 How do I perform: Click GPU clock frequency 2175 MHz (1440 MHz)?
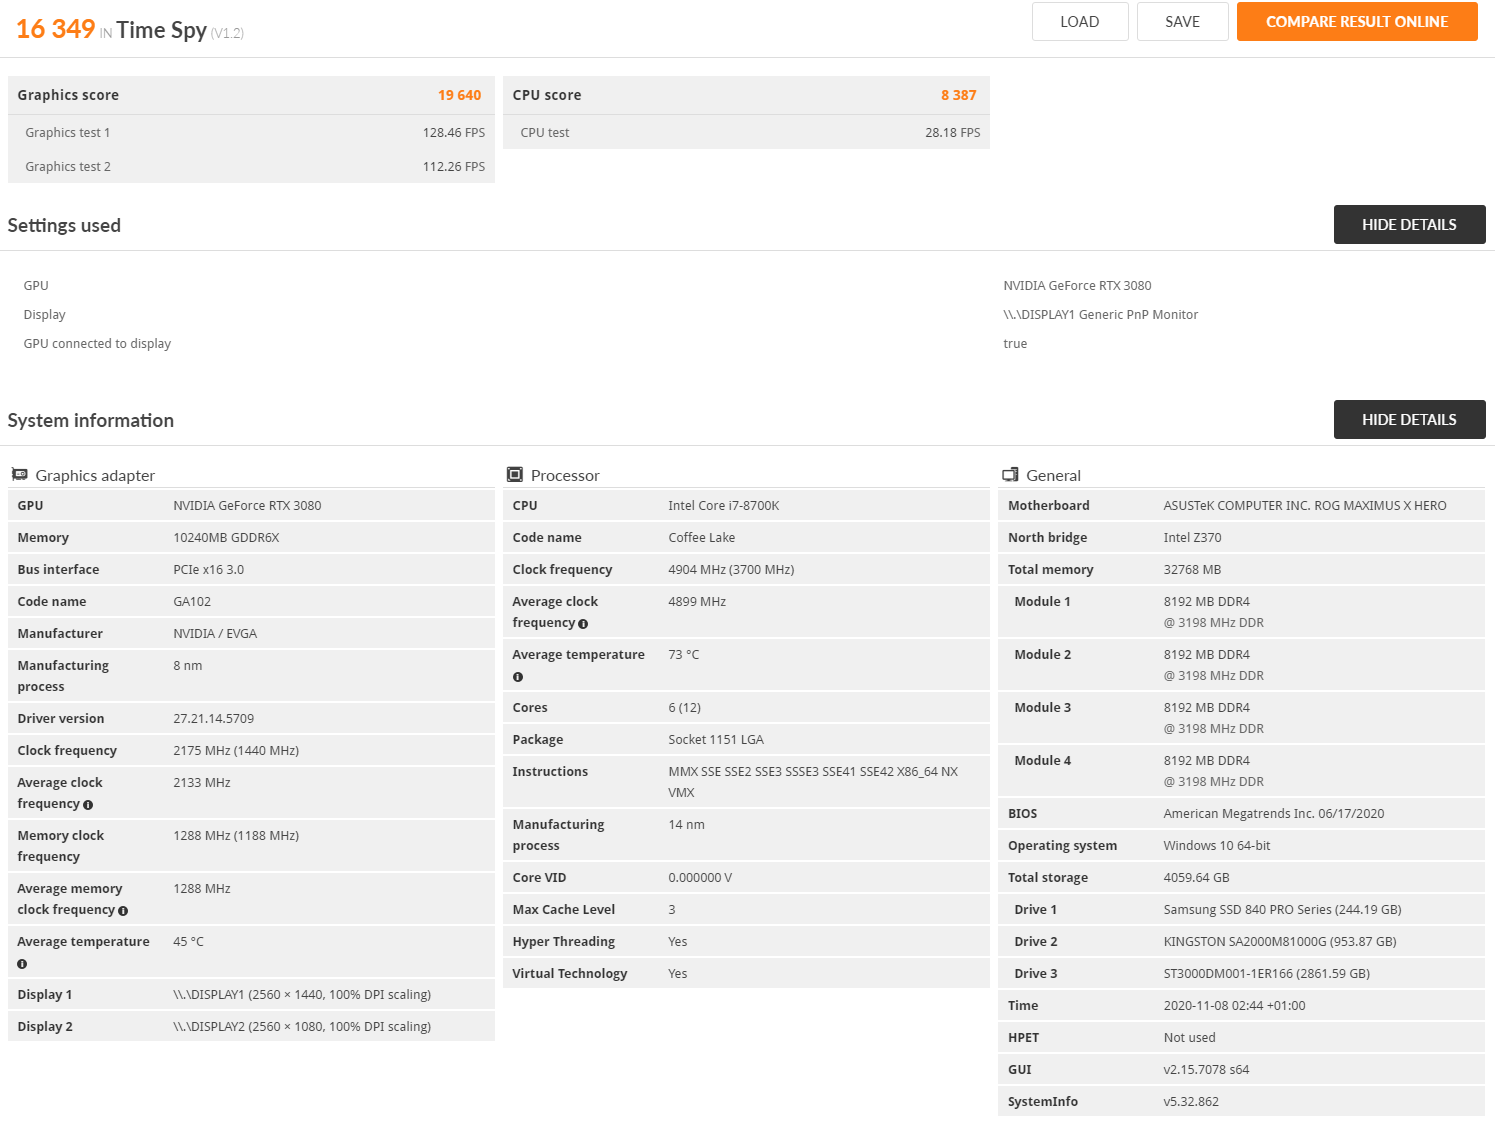pos(236,750)
